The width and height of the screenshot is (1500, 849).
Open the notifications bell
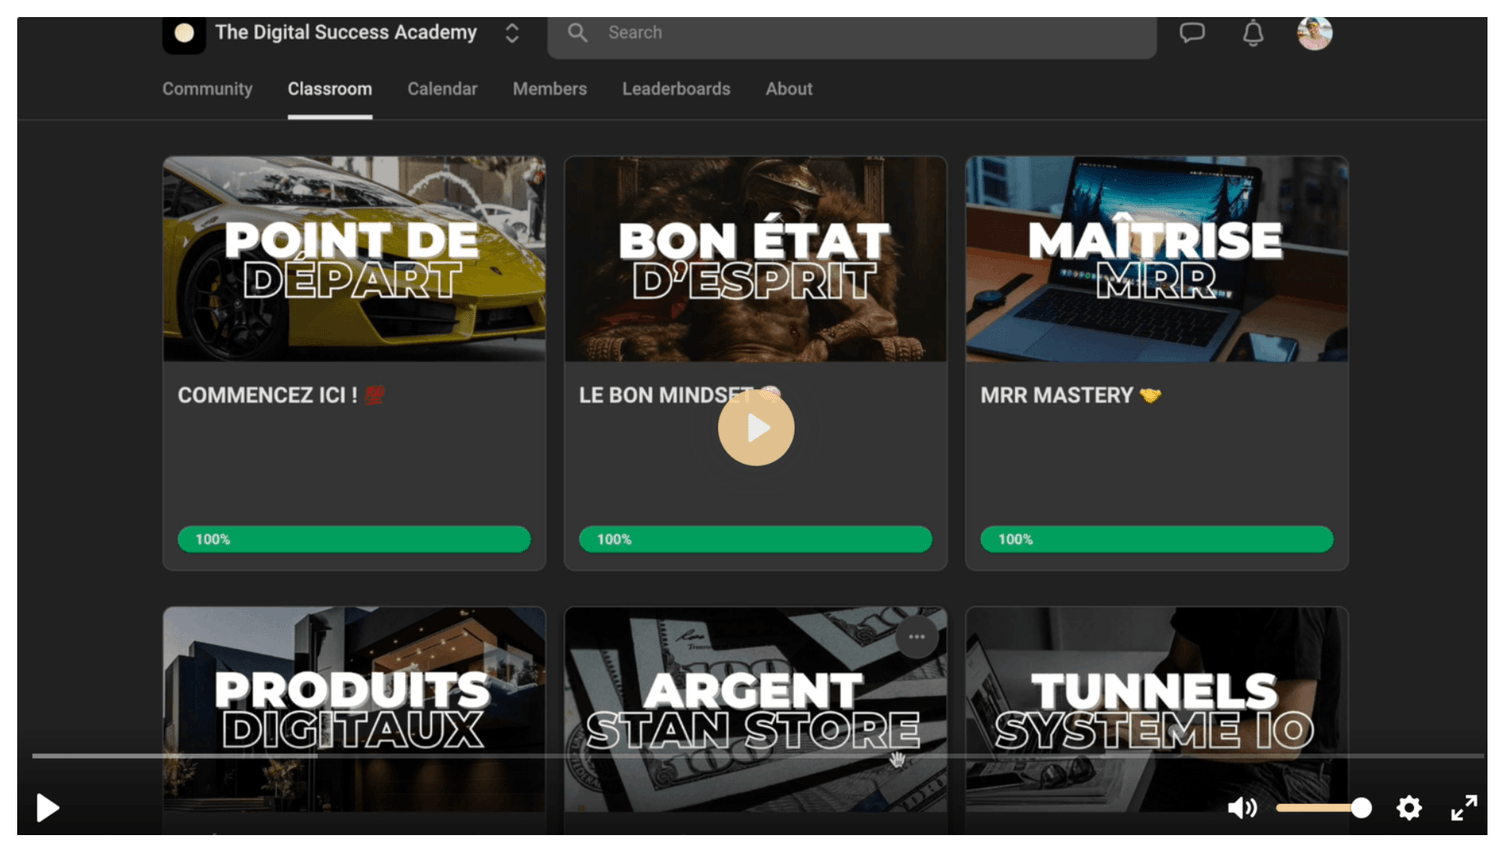pyautogui.click(x=1253, y=33)
